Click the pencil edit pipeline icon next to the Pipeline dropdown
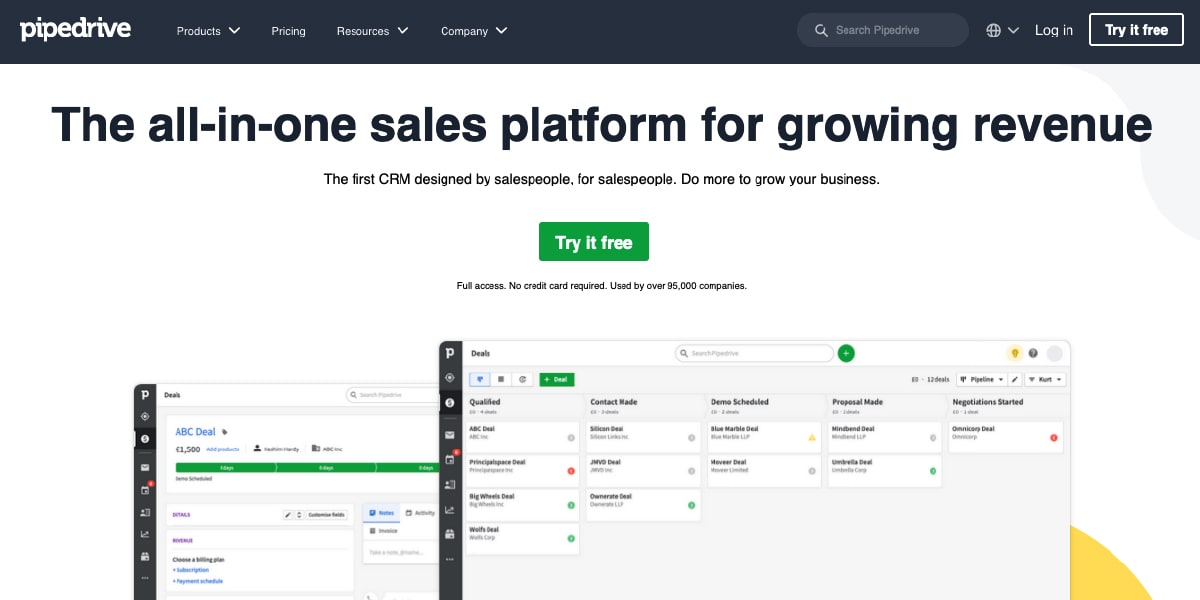 pyautogui.click(x=1015, y=379)
